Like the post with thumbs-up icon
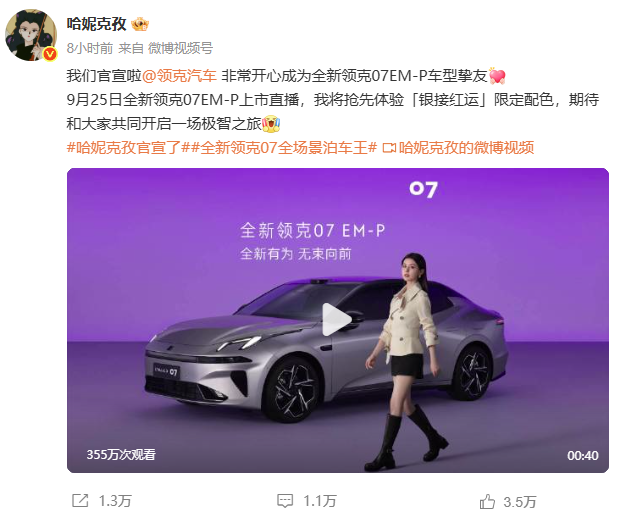The height and width of the screenshot is (515, 623). pyautogui.click(x=487, y=501)
